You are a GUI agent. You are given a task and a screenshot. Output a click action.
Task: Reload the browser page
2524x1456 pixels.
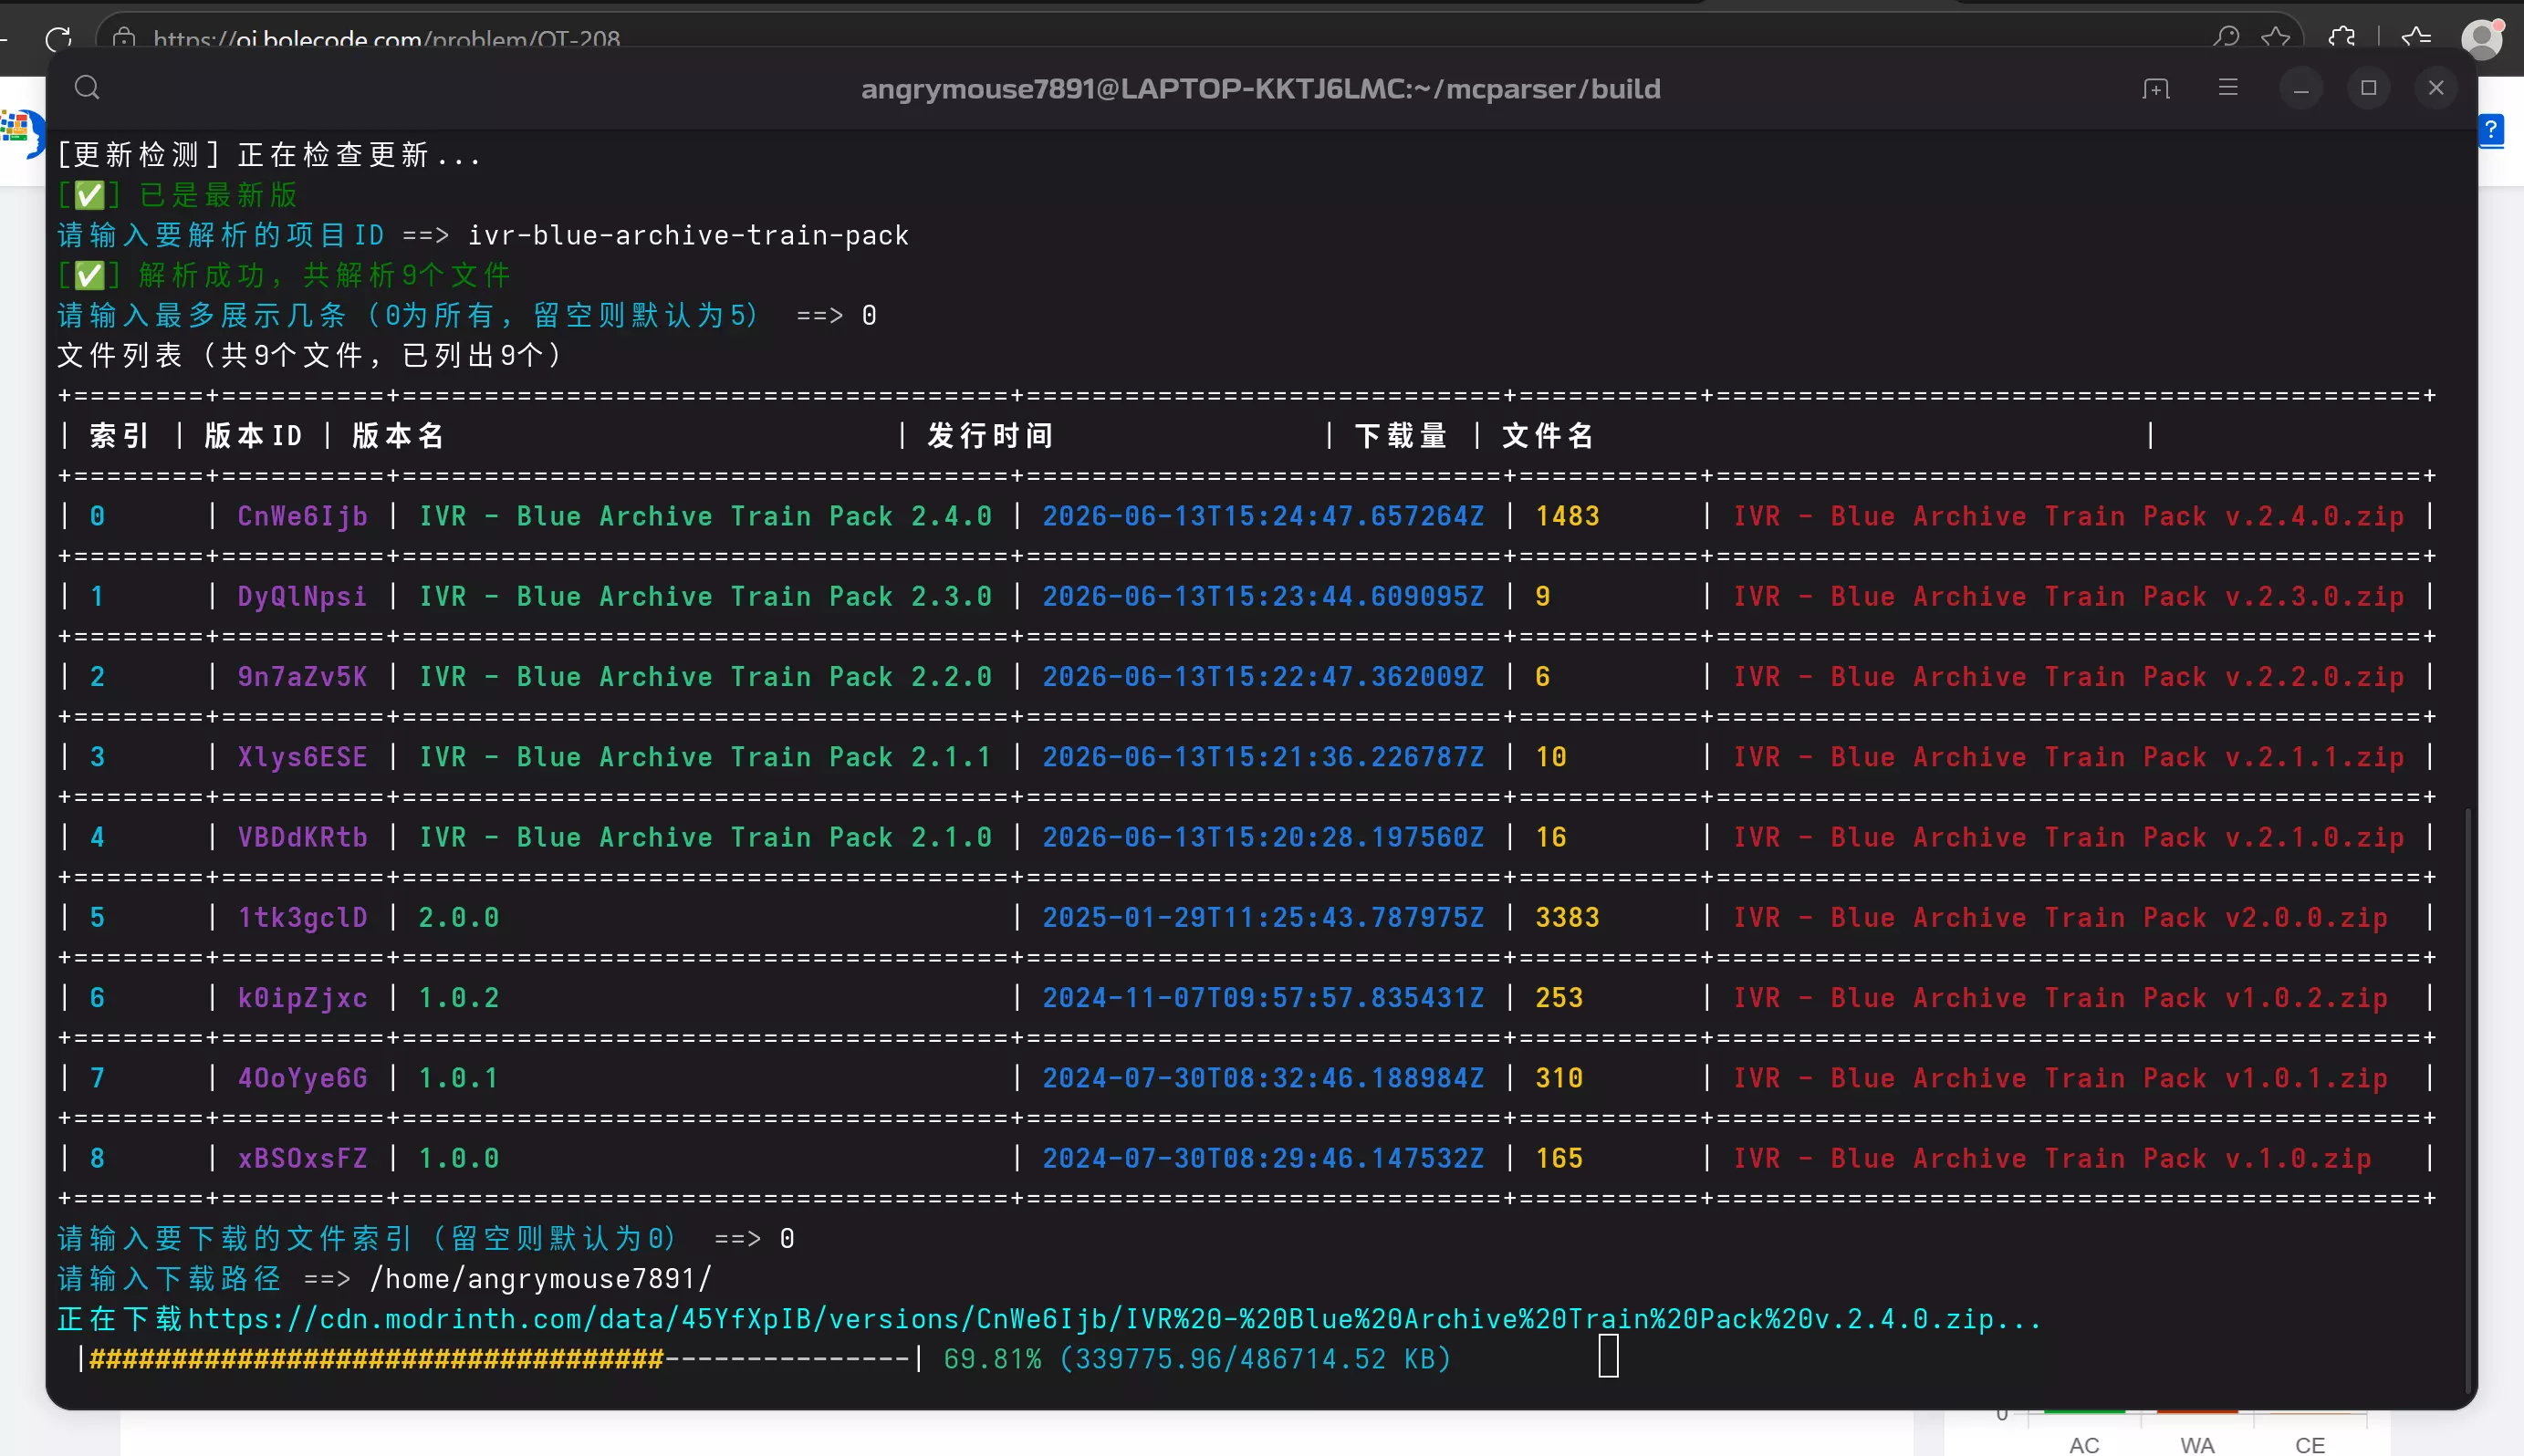[58, 39]
